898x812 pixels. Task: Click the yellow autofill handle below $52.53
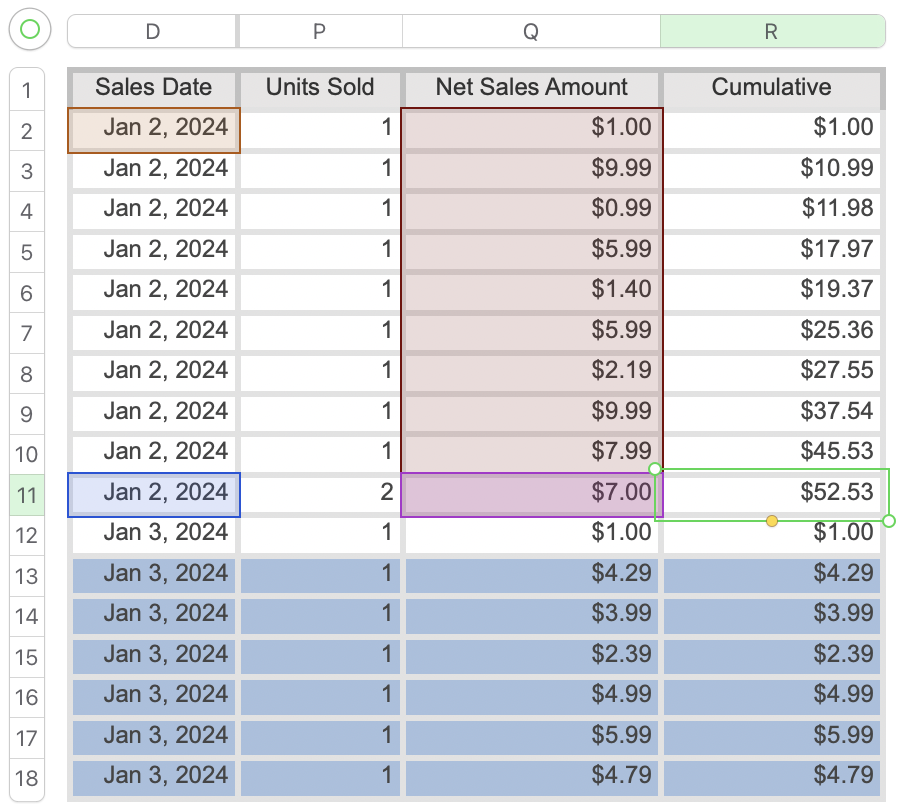click(772, 521)
